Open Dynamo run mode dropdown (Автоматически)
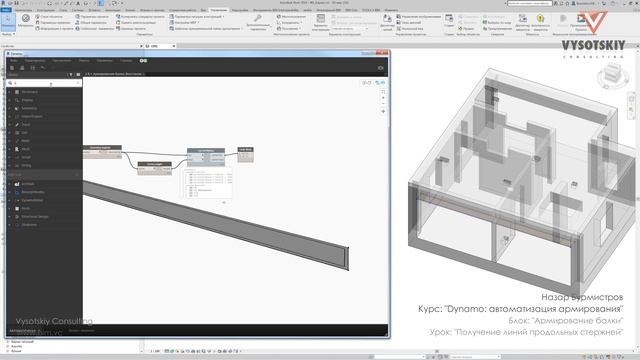The height and width of the screenshot is (360, 640). tap(24, 330)
